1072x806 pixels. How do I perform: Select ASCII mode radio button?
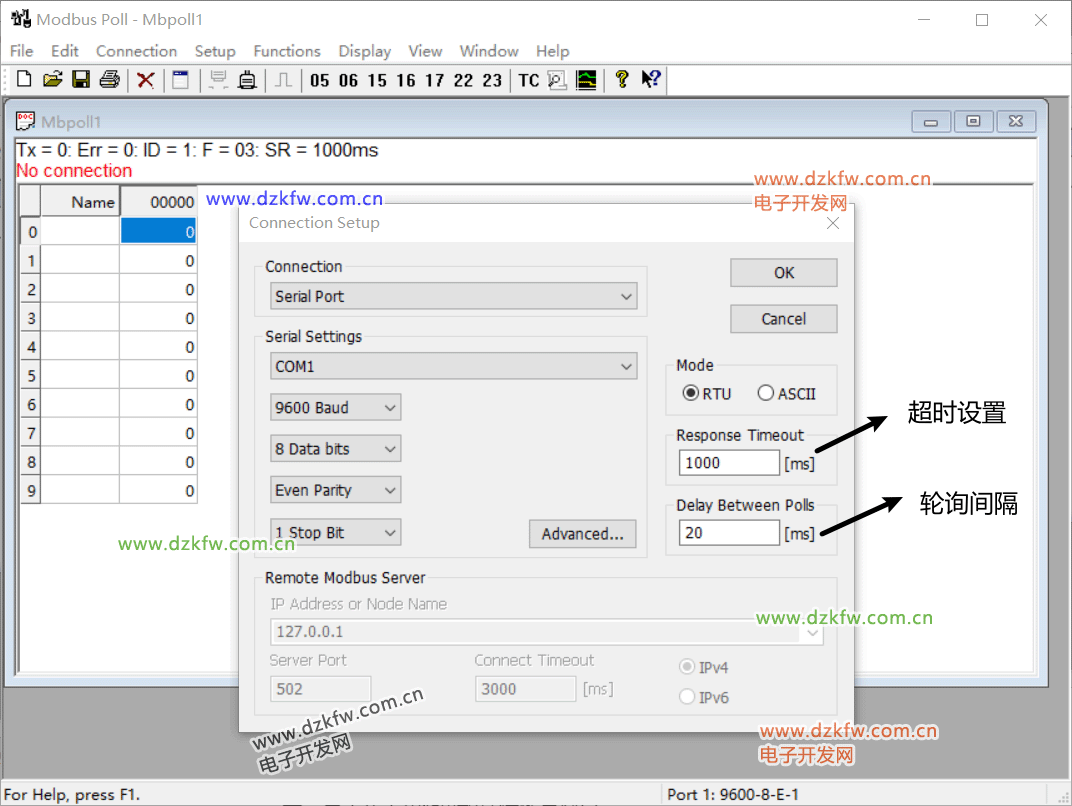click(766, 393)
